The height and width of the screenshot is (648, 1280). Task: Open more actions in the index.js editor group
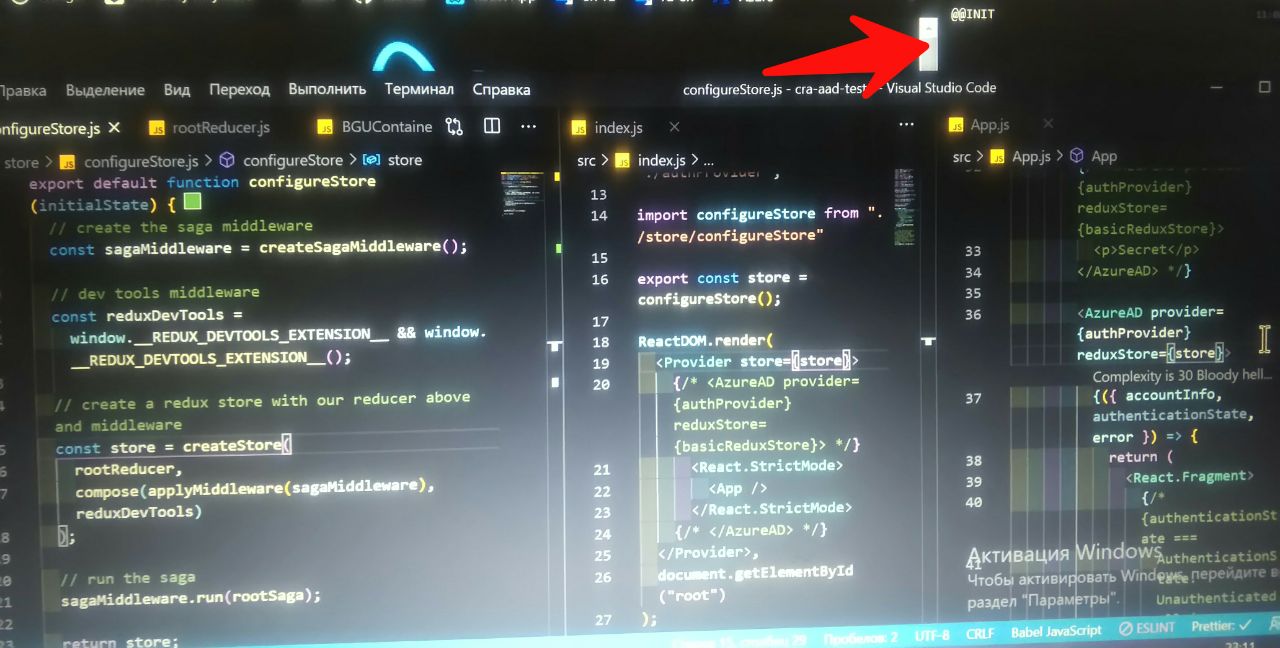click(x=906, y=125)
